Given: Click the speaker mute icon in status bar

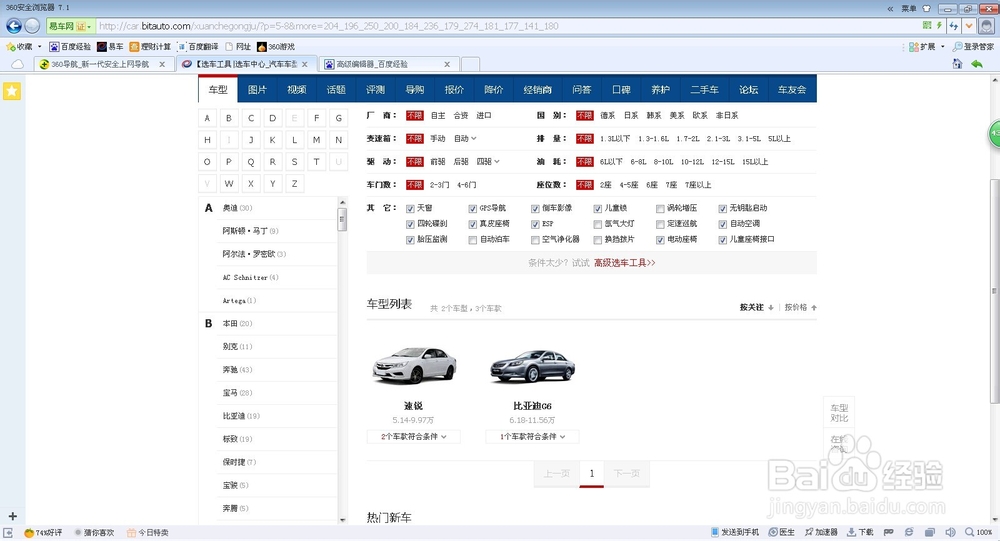Looking at the screenshot, I should (950, 532).
